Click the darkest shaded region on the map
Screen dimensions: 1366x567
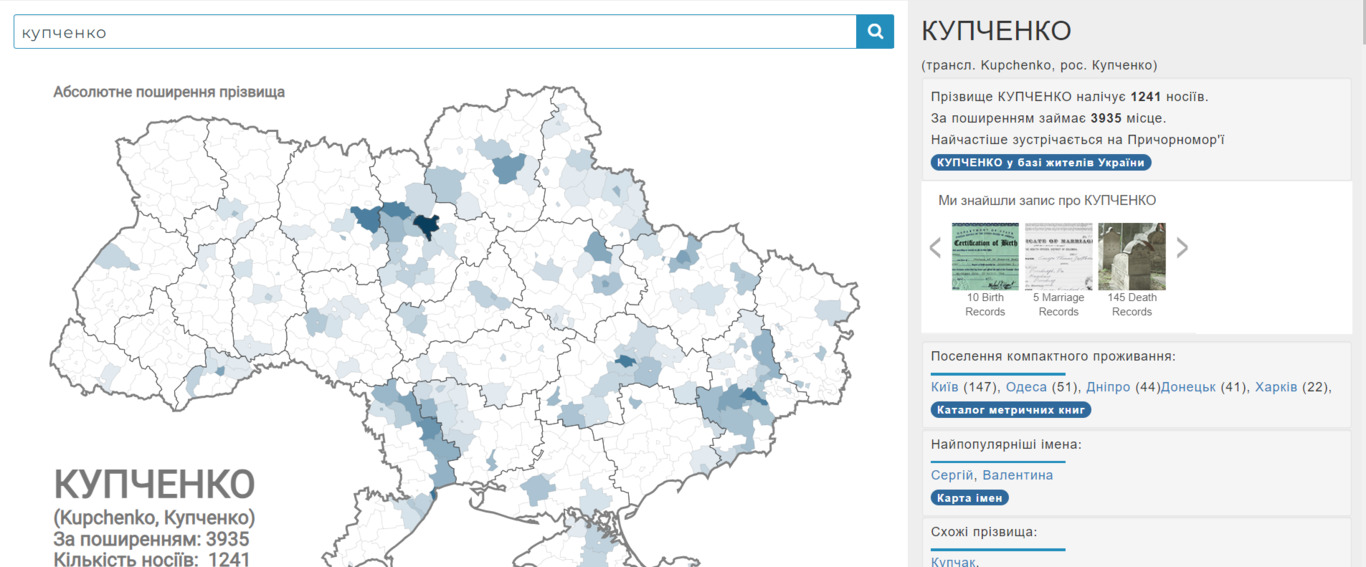(x=428, y=226)
